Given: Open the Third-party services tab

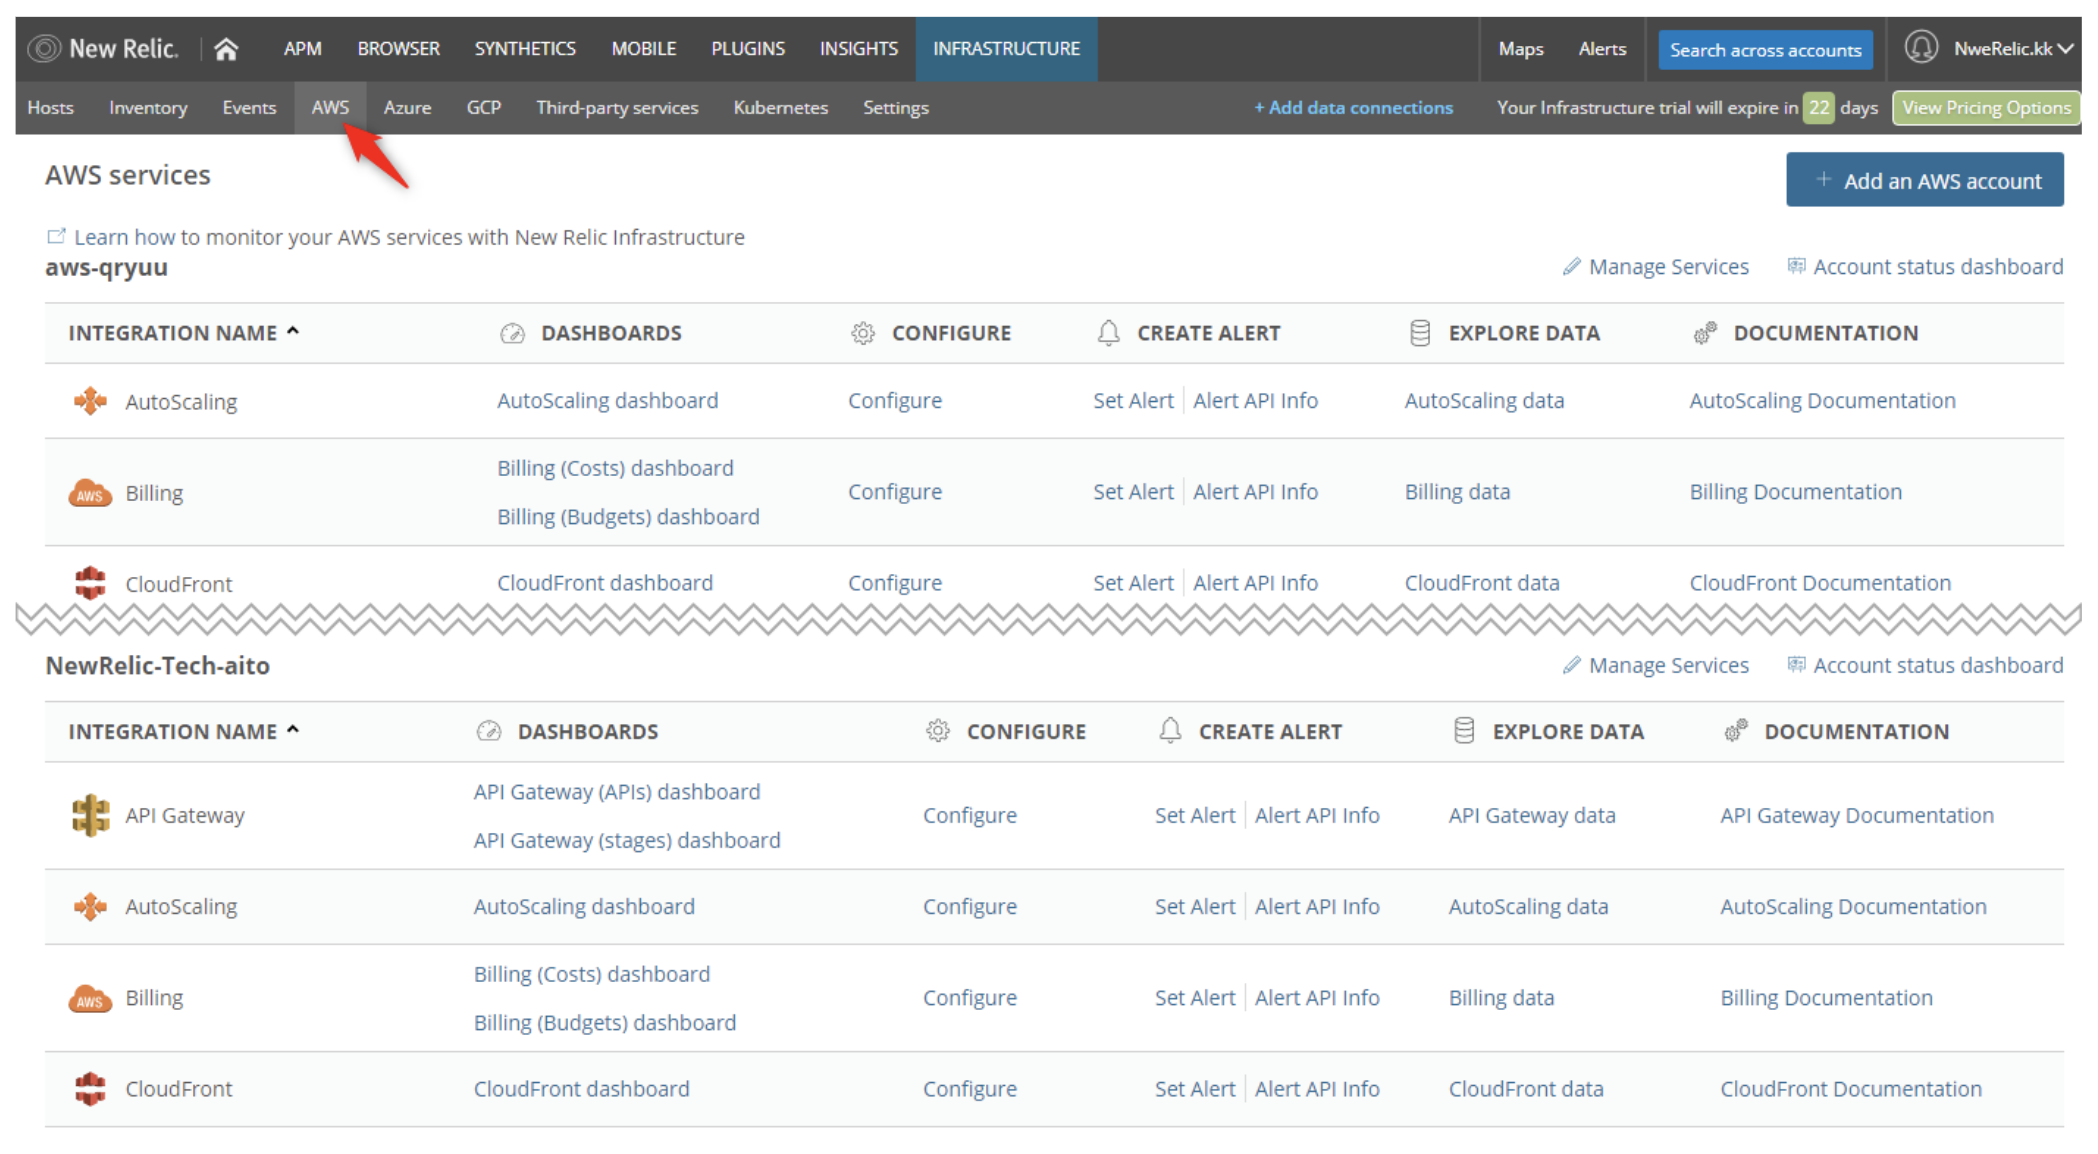Looking at the screenshot, I should click(617, 107).
